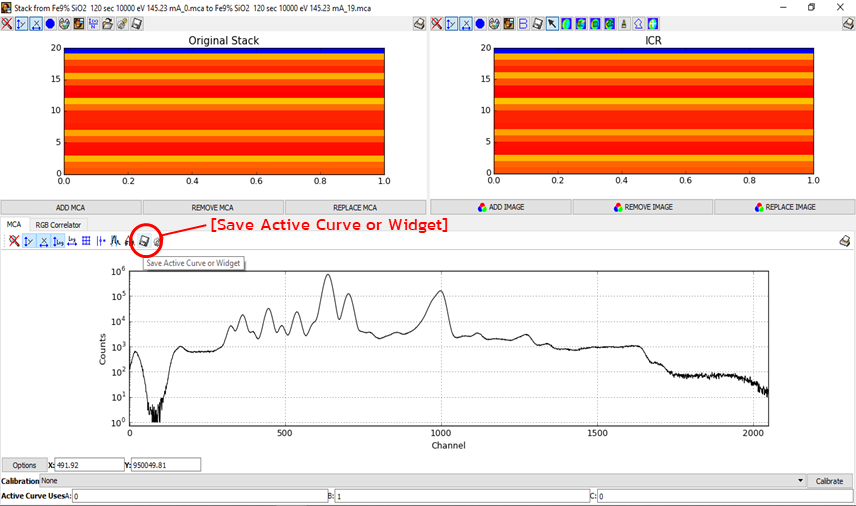Image resolution: width=856 pixels, height=506 pixels.
Task: Click Active Curve C coefficient field
Action: 724,496
